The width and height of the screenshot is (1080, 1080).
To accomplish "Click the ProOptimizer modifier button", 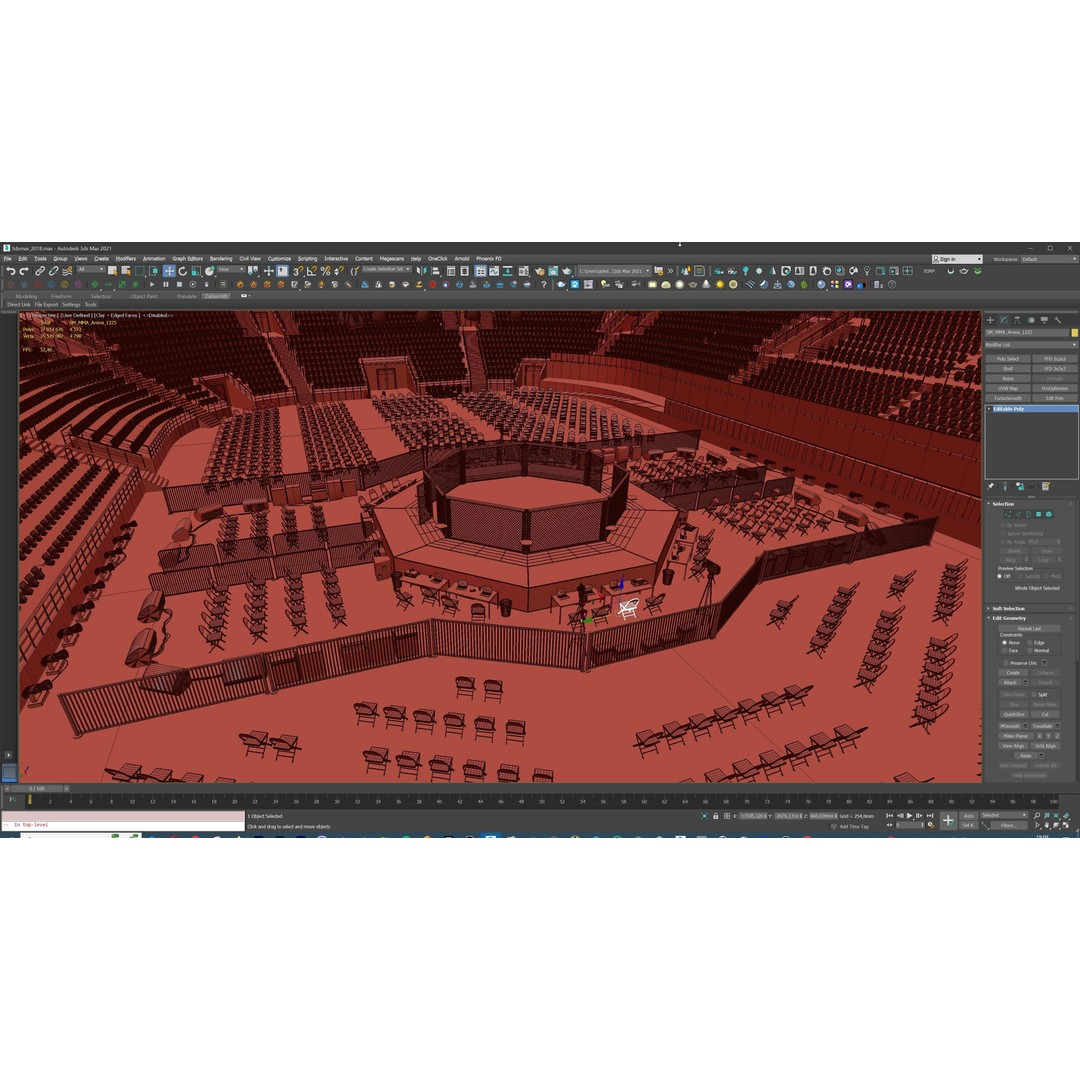I will click(x=1055, y=388).
